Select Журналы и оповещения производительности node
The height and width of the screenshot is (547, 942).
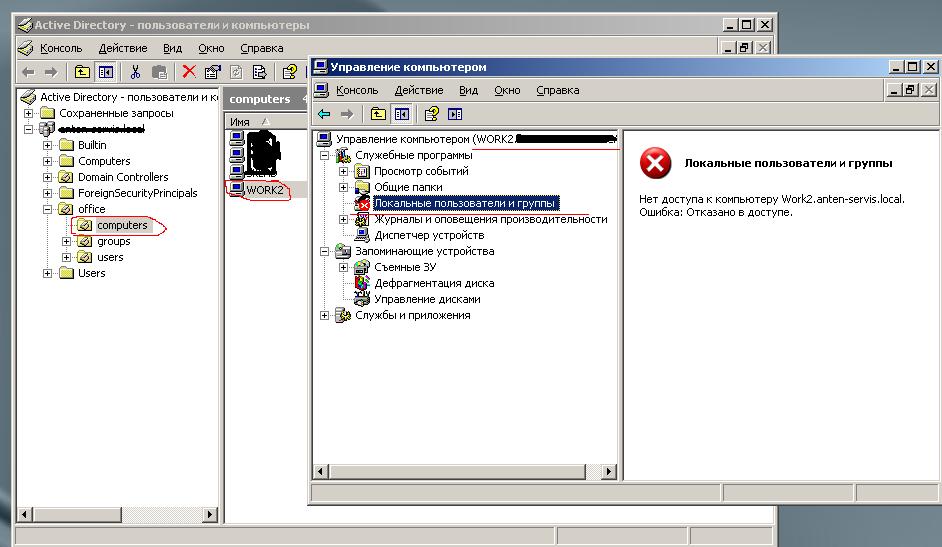click(490, 219)
